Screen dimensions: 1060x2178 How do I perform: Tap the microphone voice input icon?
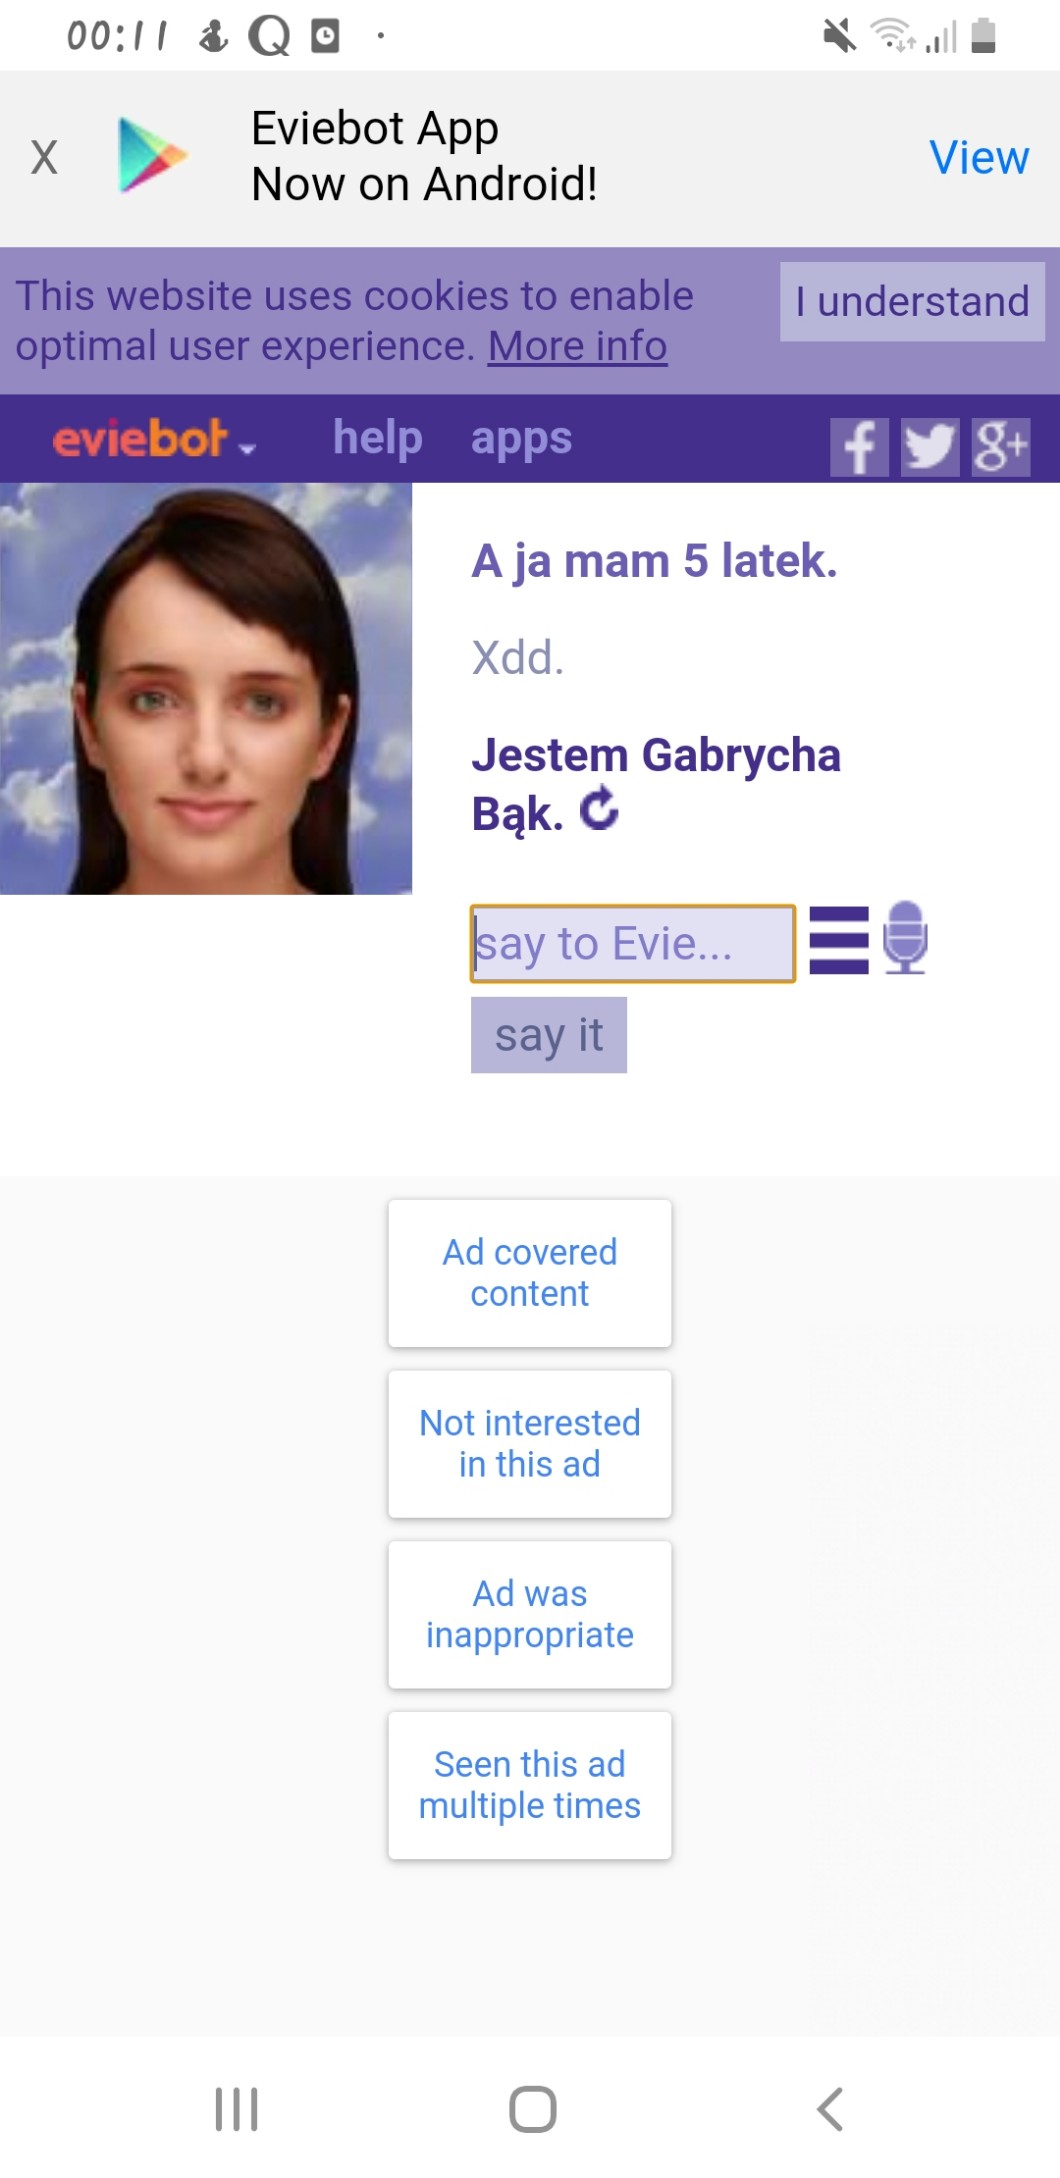905,938
